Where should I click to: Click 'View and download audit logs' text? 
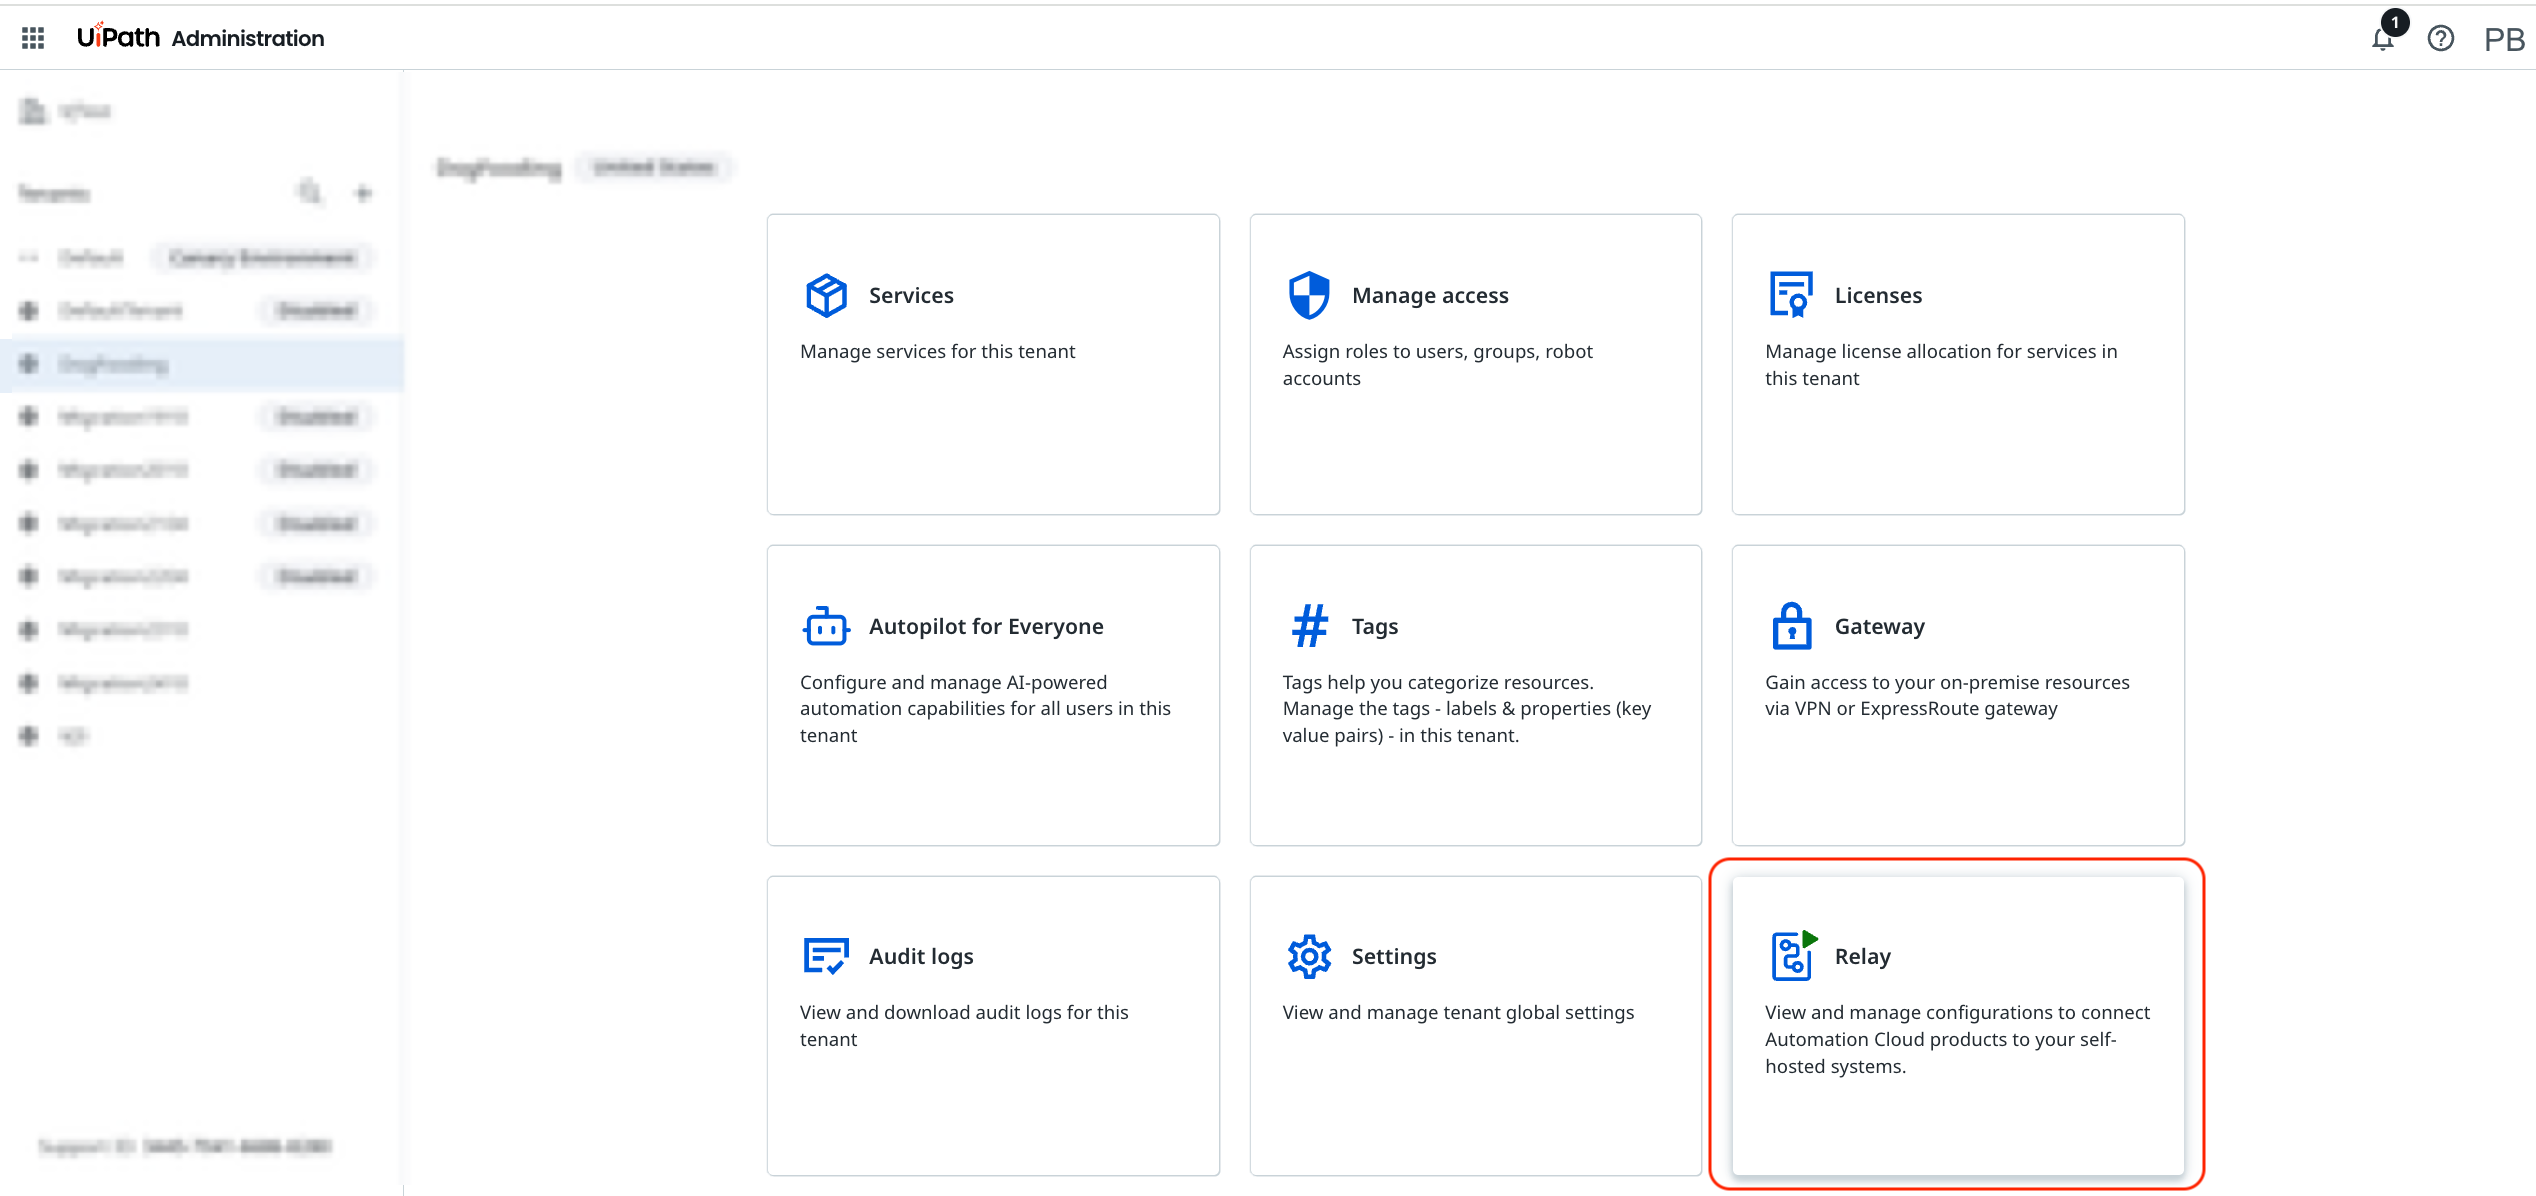click(964, 1025)
